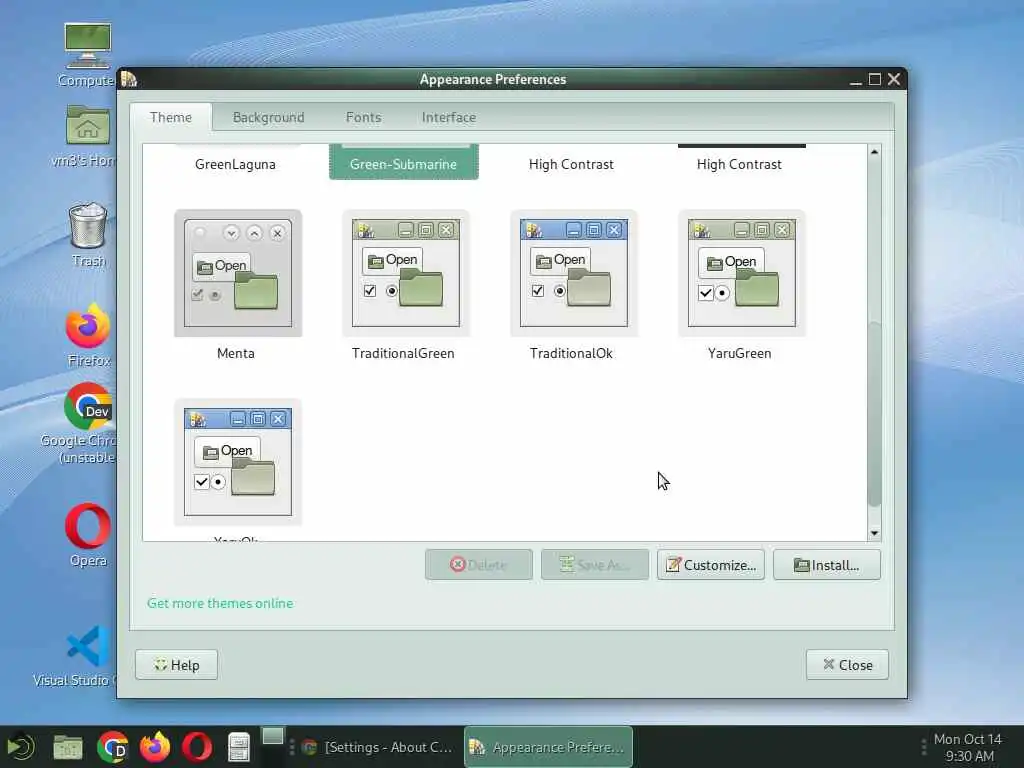Close the Appearance Preferences dialog
The height and width of the screenshot is (768, 1024).
847,665
